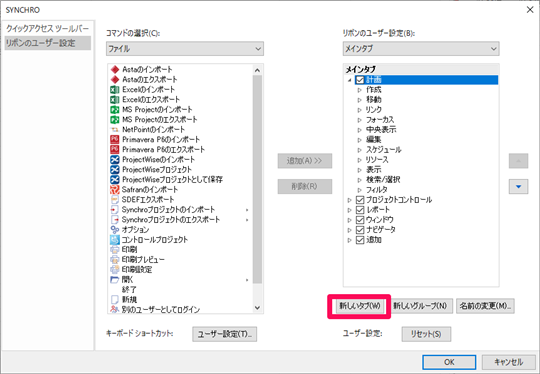Select リボンのユーザー設定 page
The image size is (540, 374).
click(x=48, y=43)
